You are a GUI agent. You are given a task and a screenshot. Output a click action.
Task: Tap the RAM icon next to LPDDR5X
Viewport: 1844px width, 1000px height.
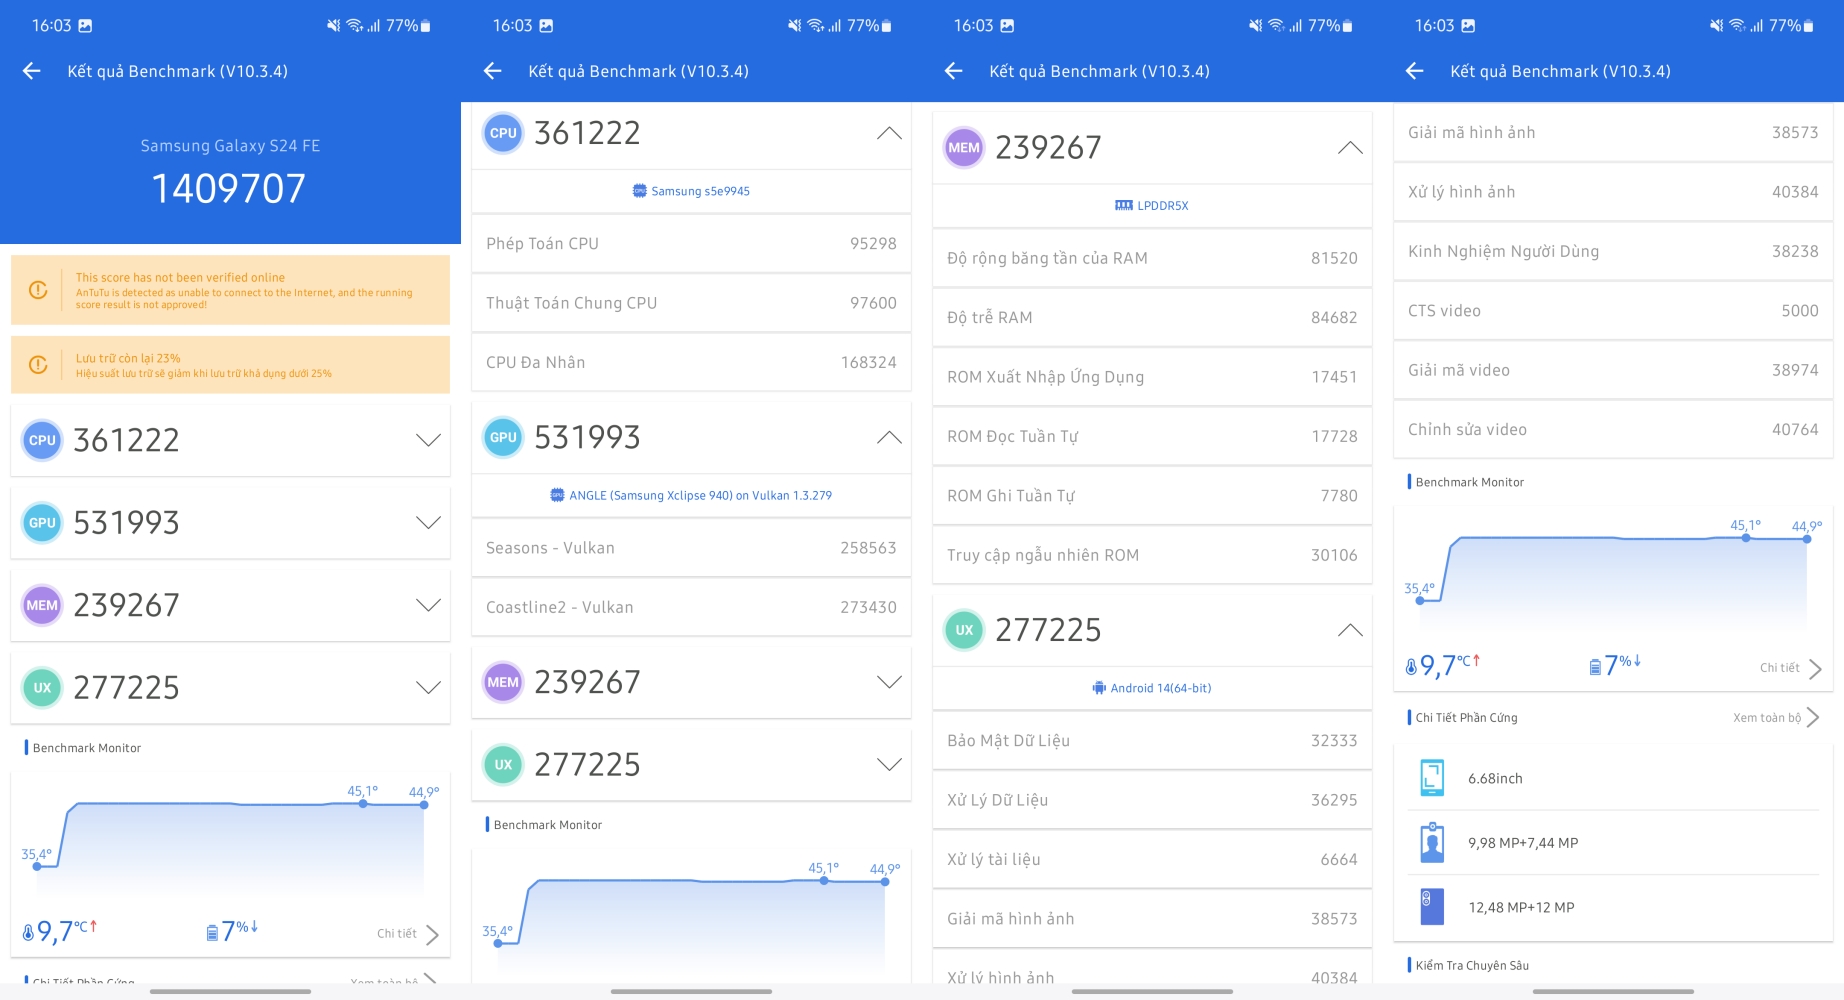point(1124,206)
